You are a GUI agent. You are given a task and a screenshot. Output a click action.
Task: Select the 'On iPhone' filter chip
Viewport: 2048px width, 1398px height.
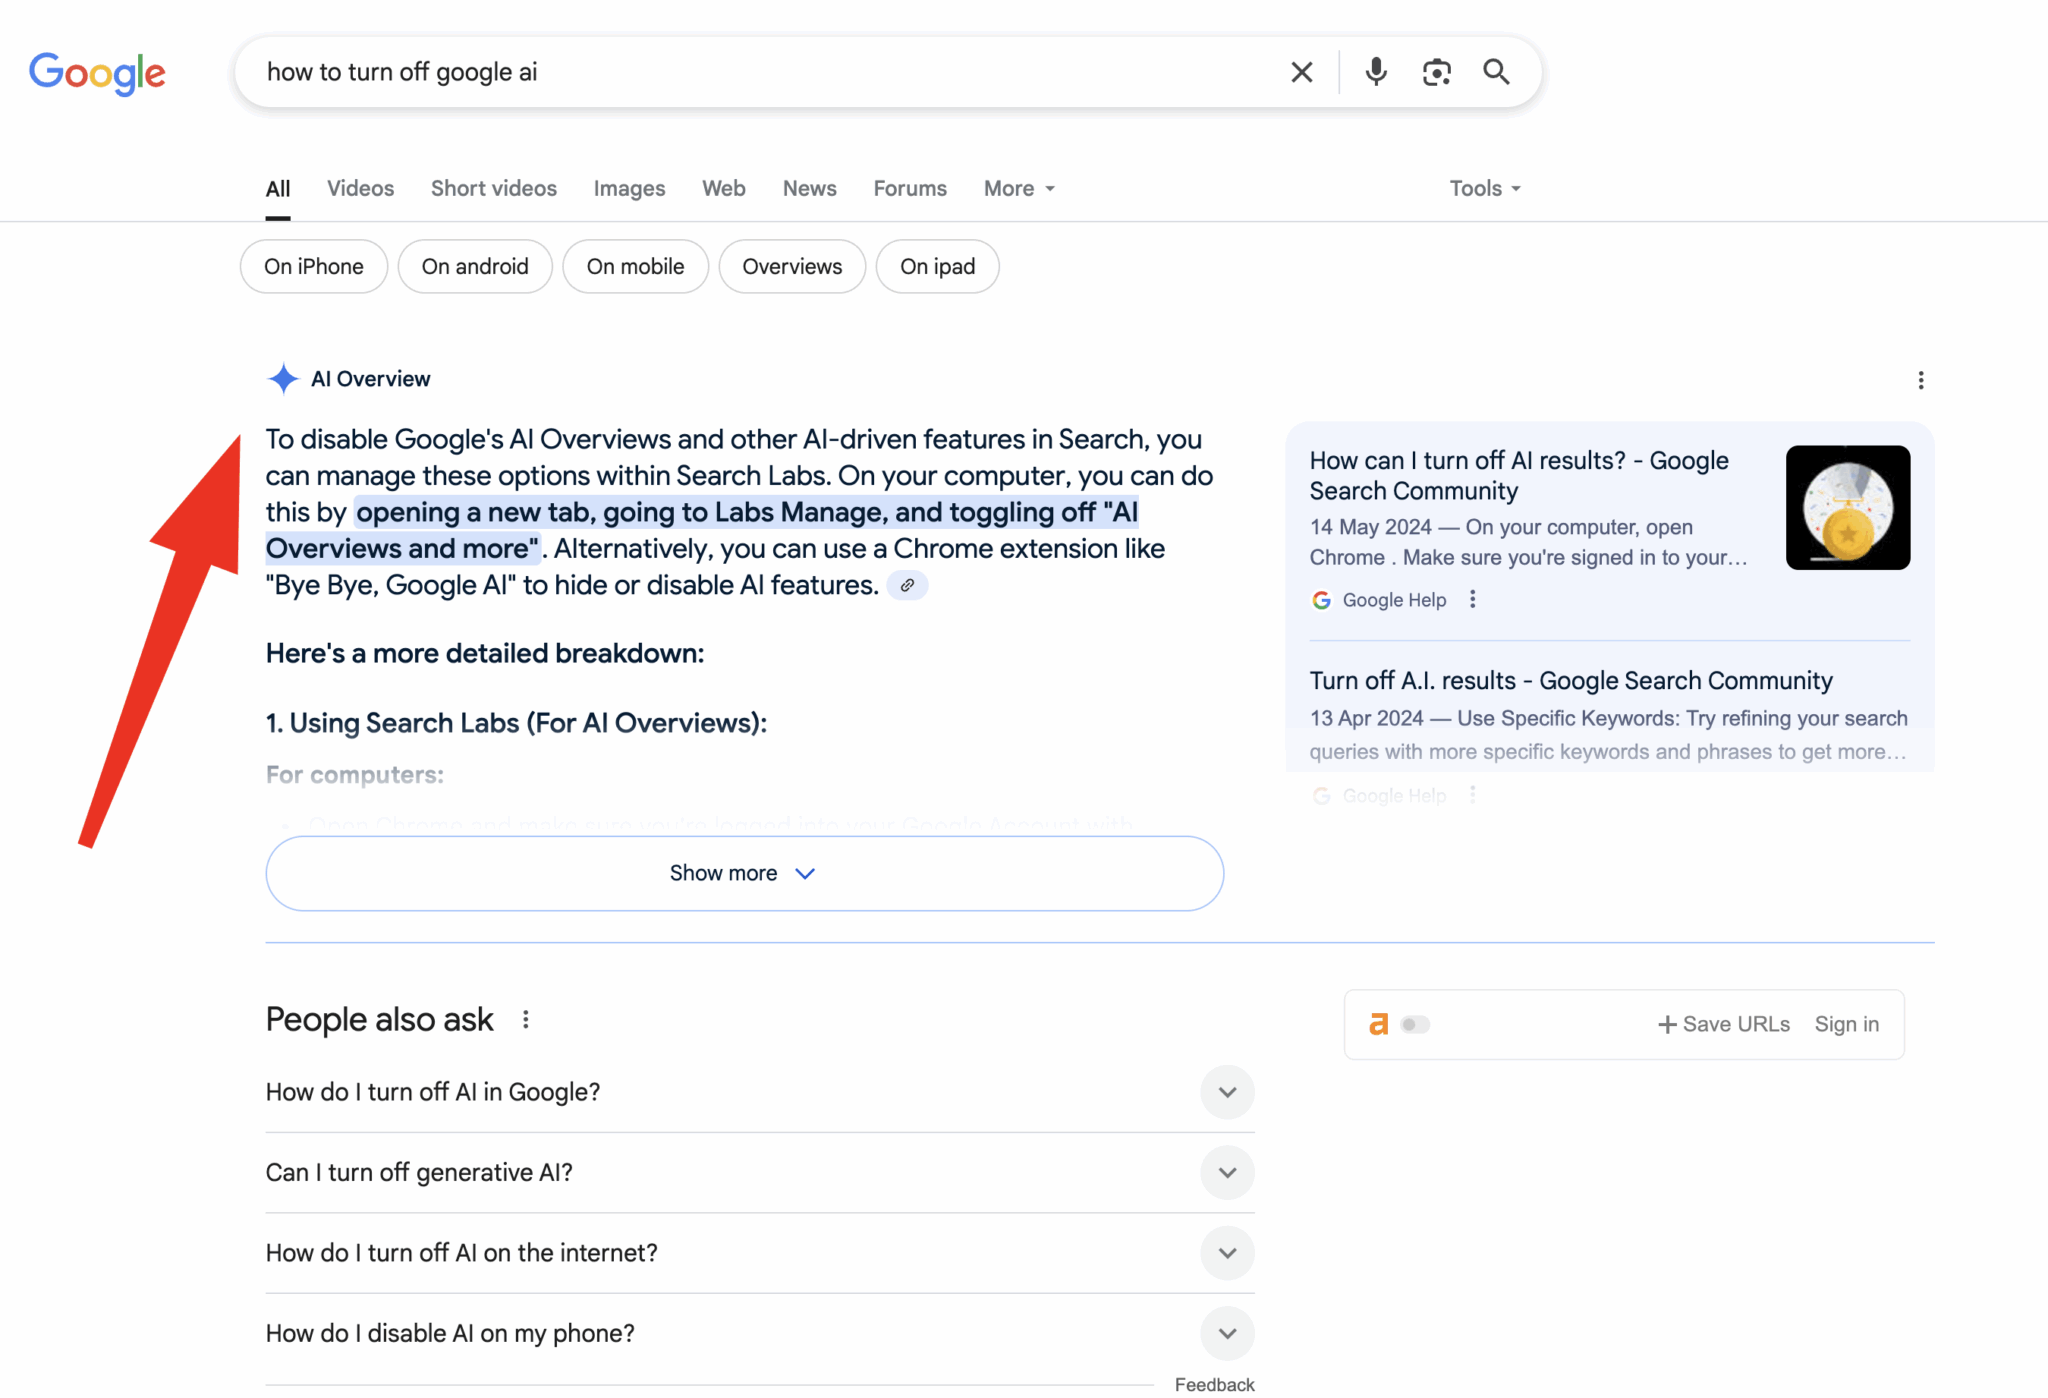pyautogui.click(x=314, y=266)
